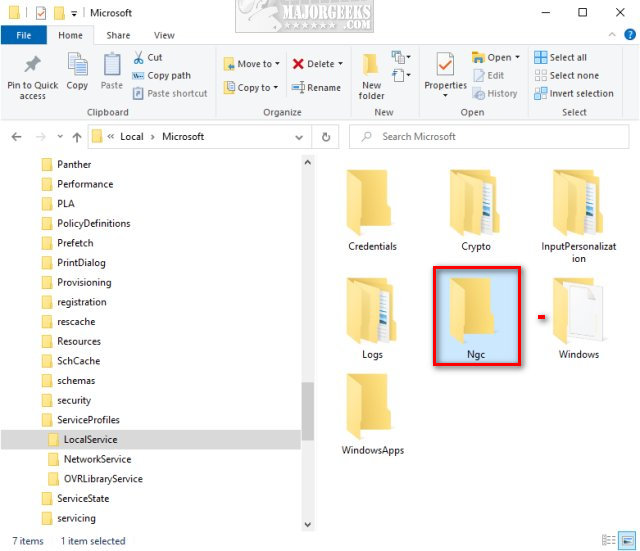This screenshot has width=640, height=551.
Task: Click Select all in the ribbon
Action: [560, 58]
